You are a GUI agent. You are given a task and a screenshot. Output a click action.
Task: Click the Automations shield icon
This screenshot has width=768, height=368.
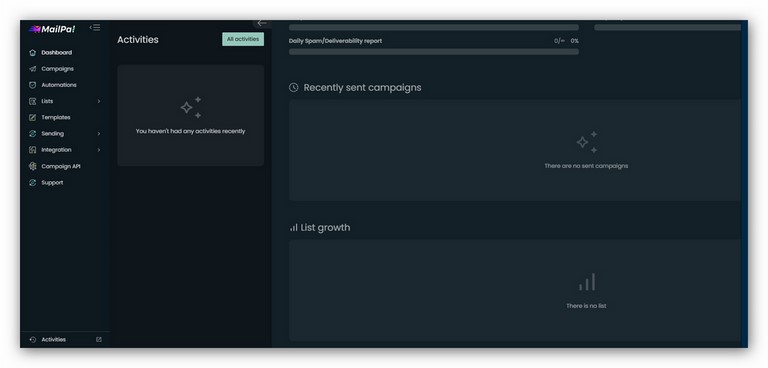[33, 85]
